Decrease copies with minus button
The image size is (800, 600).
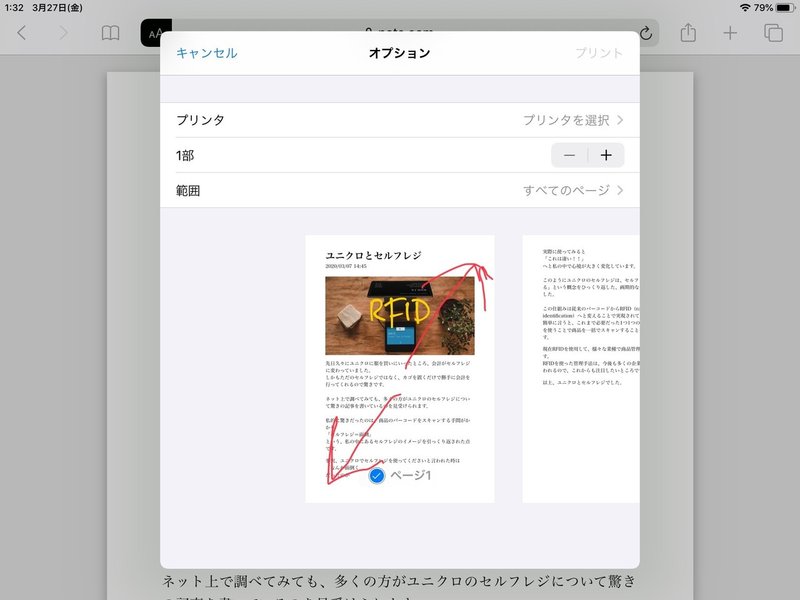(x=569, y=155)
